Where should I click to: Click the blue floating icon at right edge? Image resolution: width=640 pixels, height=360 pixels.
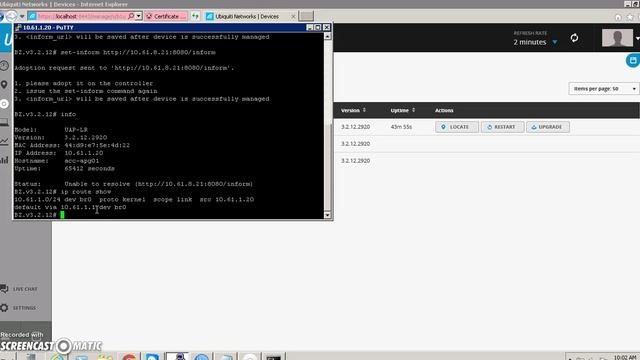633,61
